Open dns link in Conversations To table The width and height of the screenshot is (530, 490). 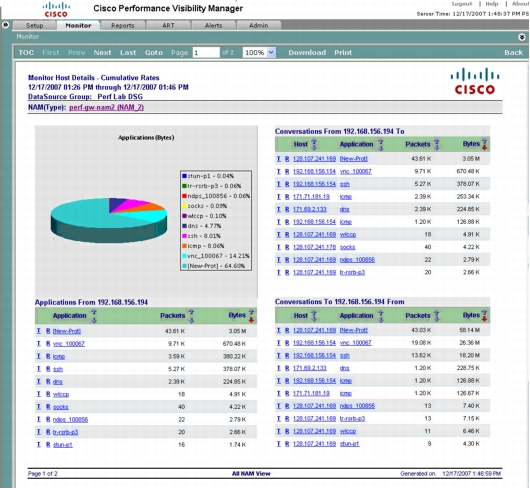344,368
